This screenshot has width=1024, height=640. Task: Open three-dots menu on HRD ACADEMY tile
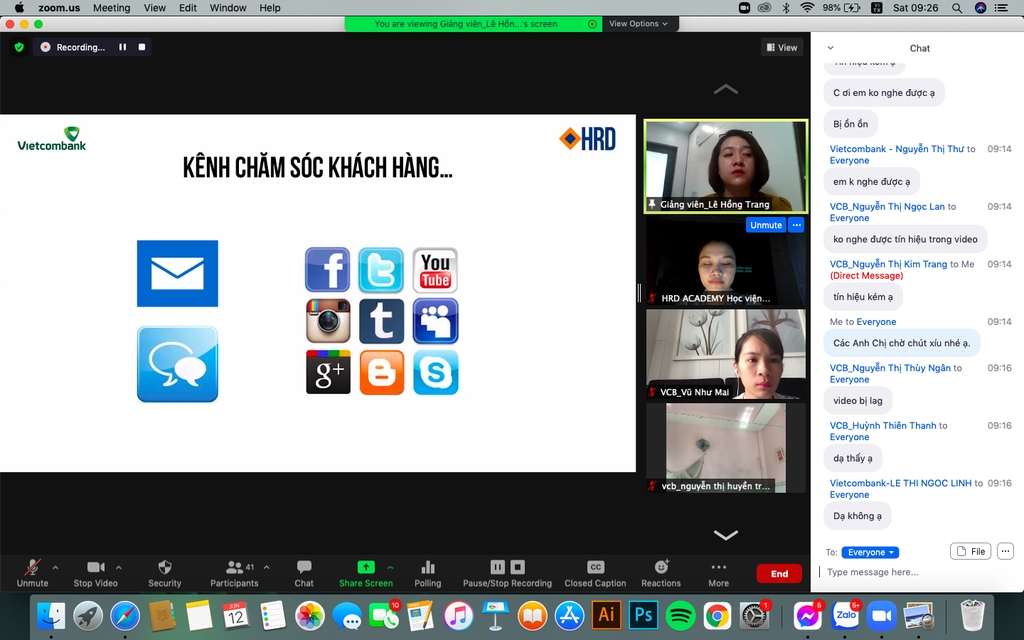click(796, 225)
